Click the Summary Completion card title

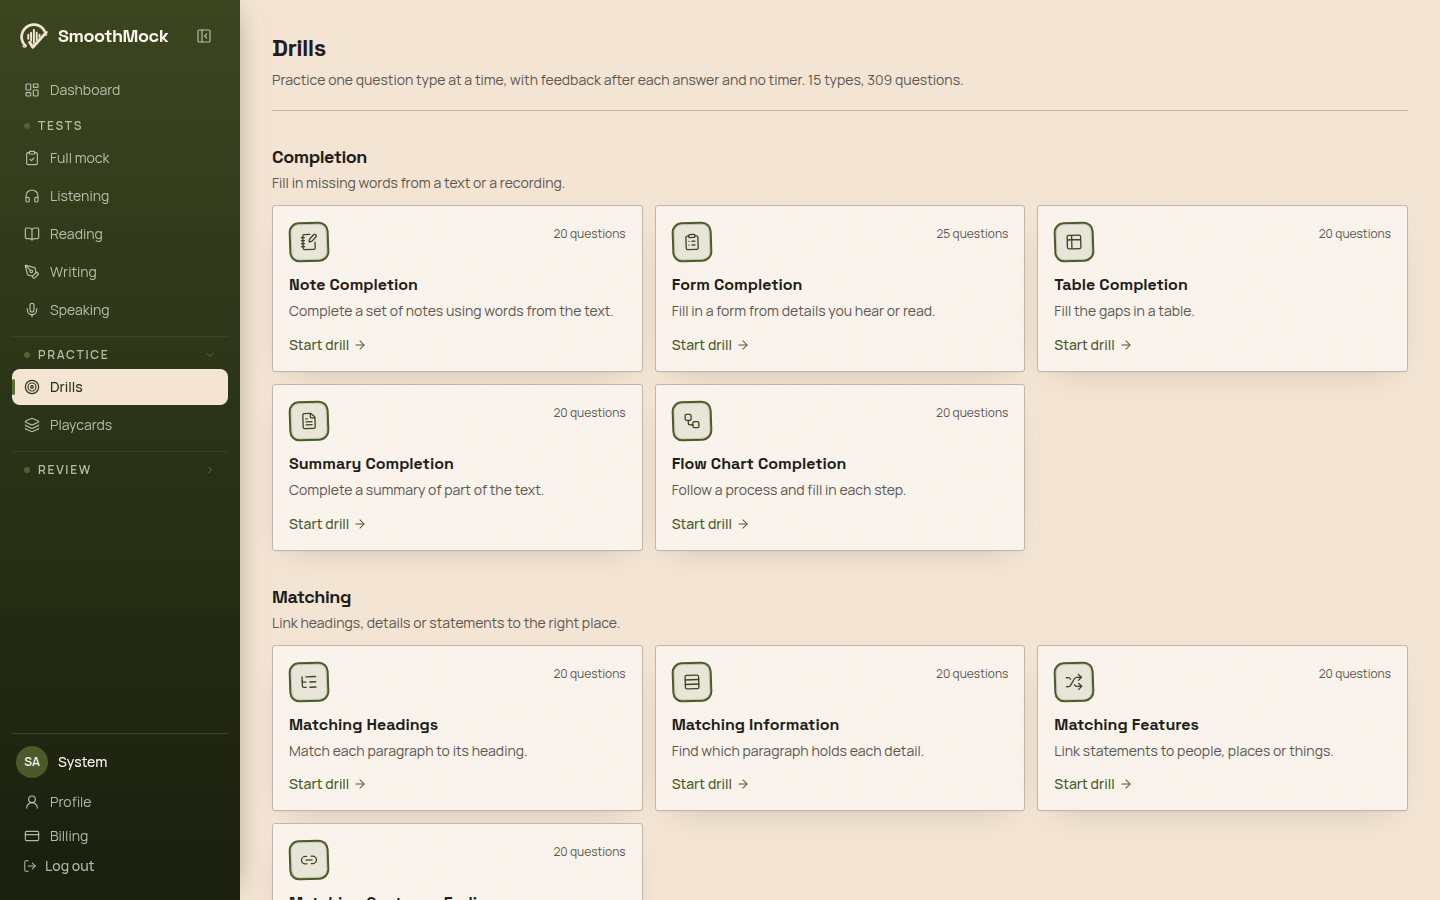click(371, 464)
